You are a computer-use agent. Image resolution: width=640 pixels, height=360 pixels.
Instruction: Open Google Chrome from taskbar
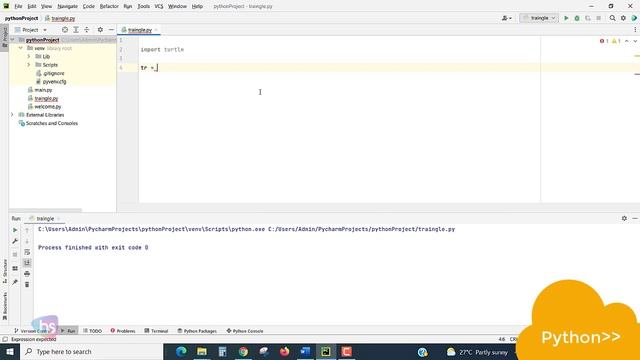pyautogui.click(x=243, y=351)
